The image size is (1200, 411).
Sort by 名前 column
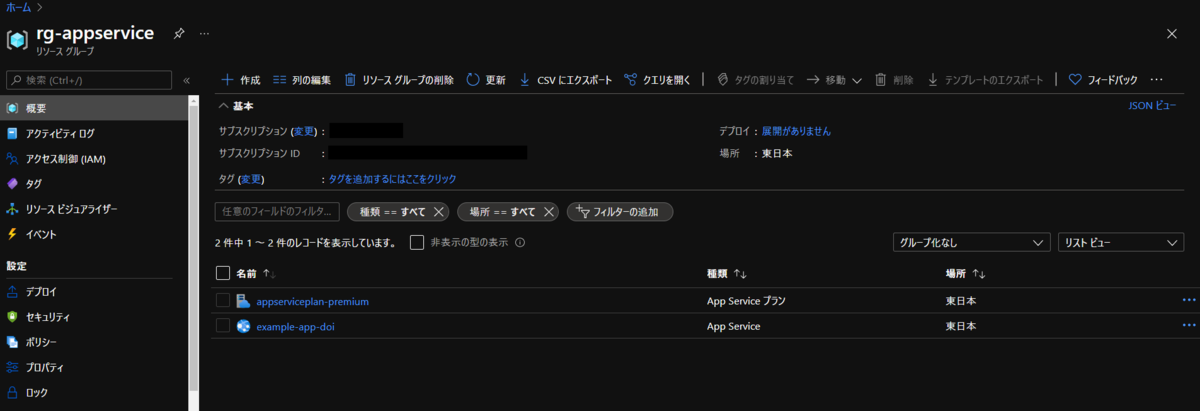click(256, 273)
